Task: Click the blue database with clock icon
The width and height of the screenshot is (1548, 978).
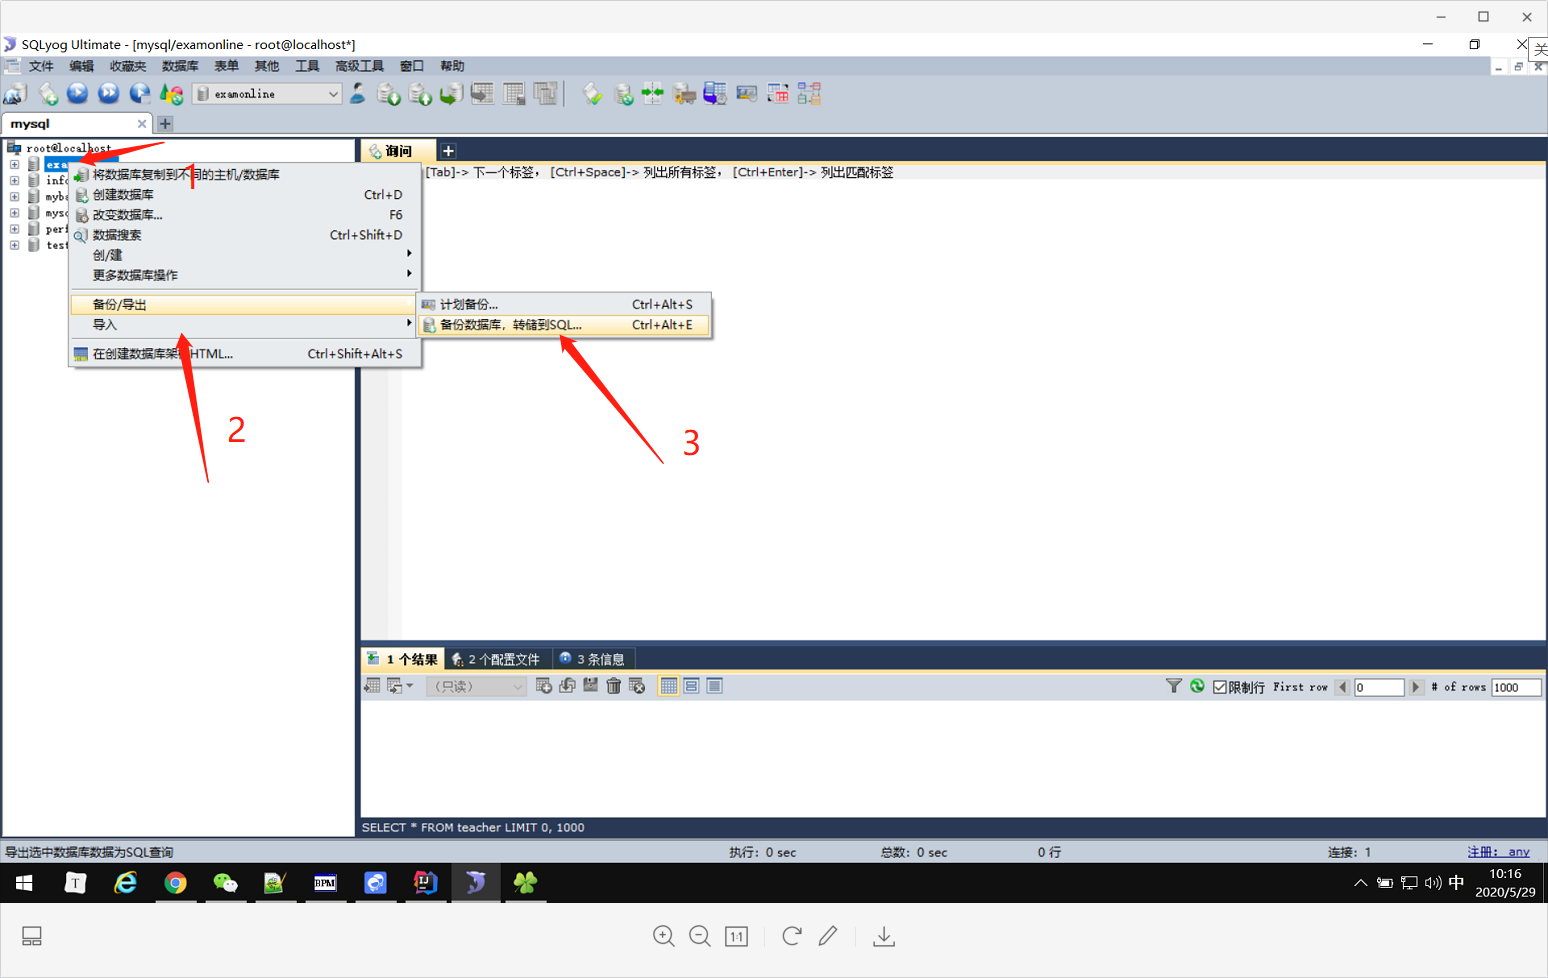Action: pyautogui.click(x=715, y=94)
